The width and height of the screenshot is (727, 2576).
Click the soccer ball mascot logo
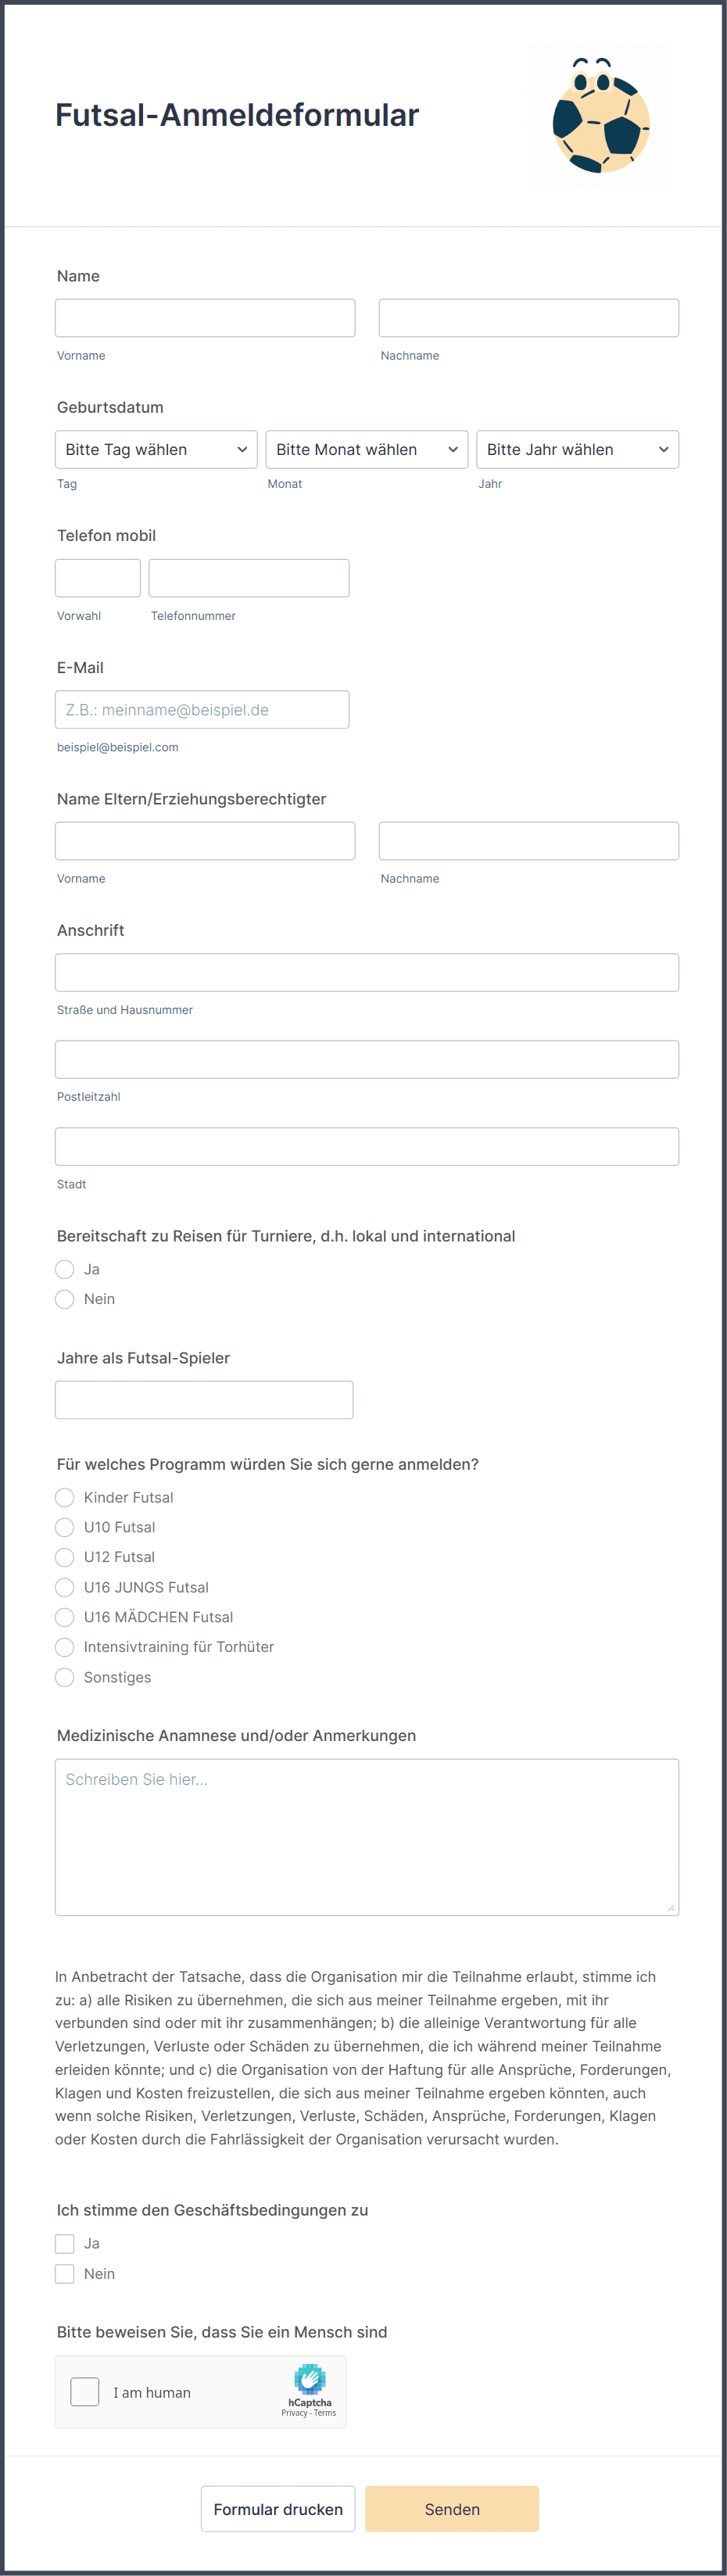[601, 115]
